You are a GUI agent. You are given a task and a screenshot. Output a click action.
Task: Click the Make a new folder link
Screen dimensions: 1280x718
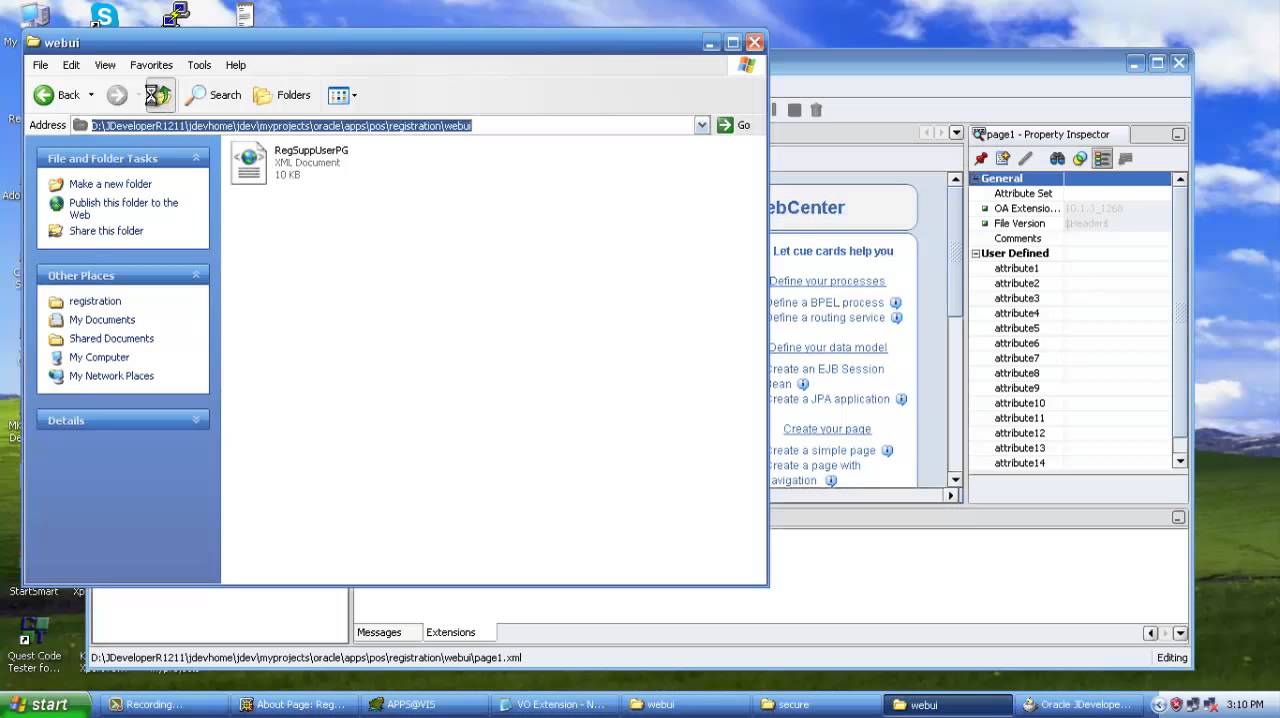(110, 184)
